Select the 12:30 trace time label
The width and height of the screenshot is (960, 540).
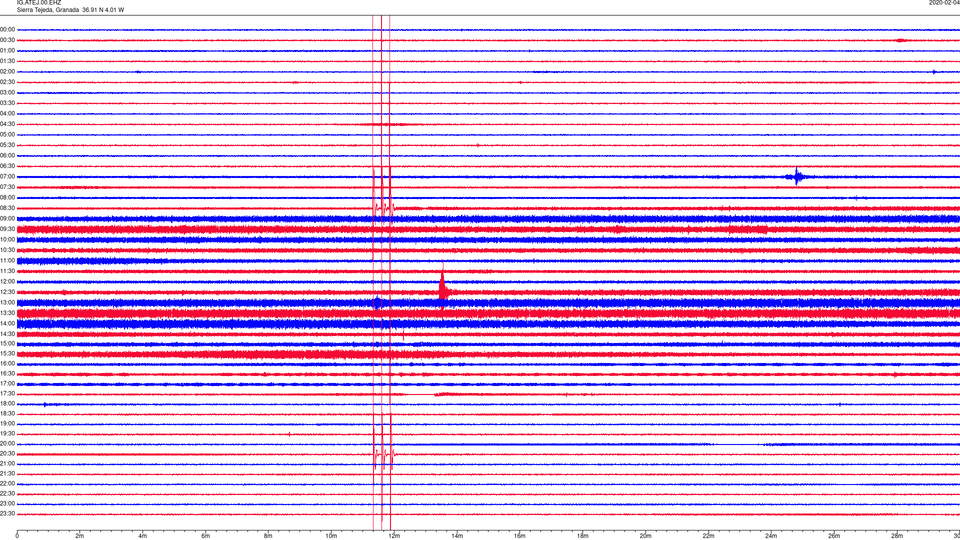coord(8,292)
